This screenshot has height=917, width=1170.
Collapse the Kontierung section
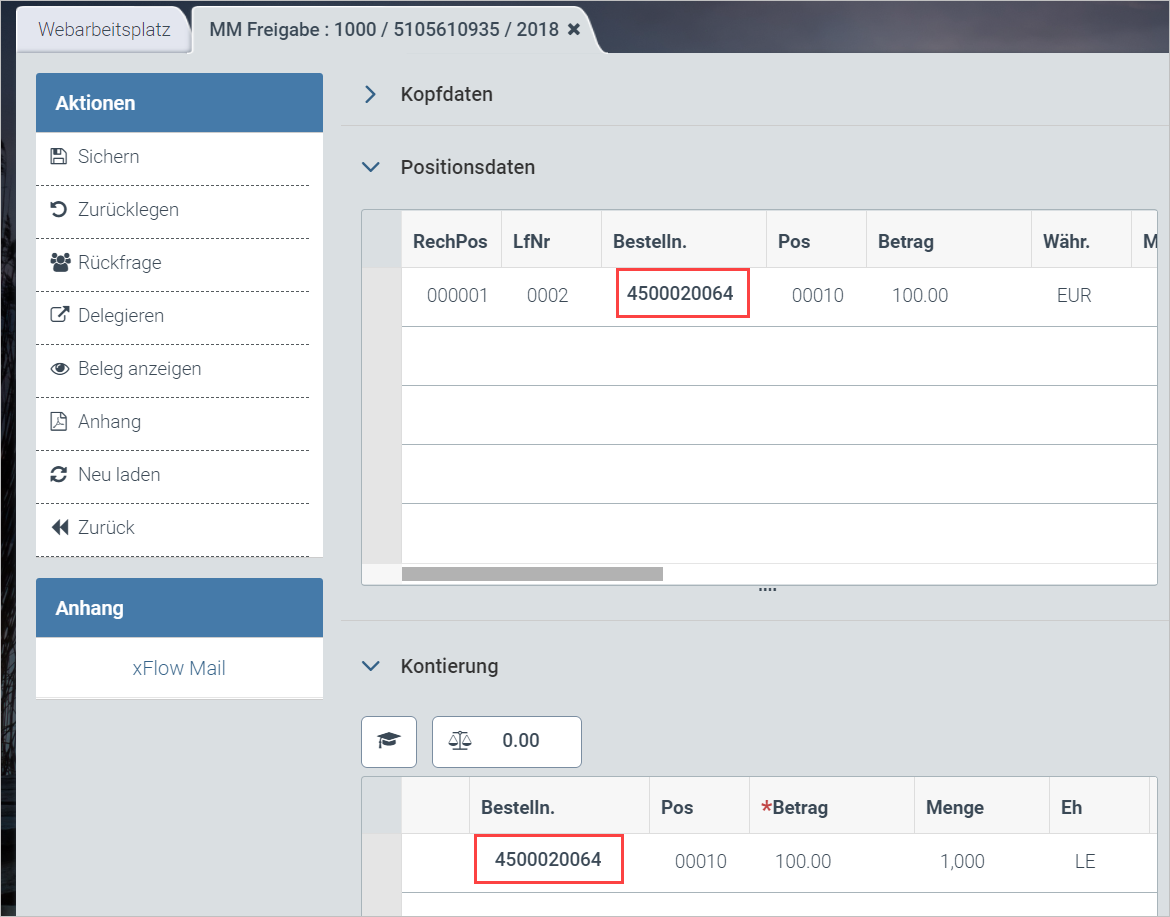pos(371,666)
